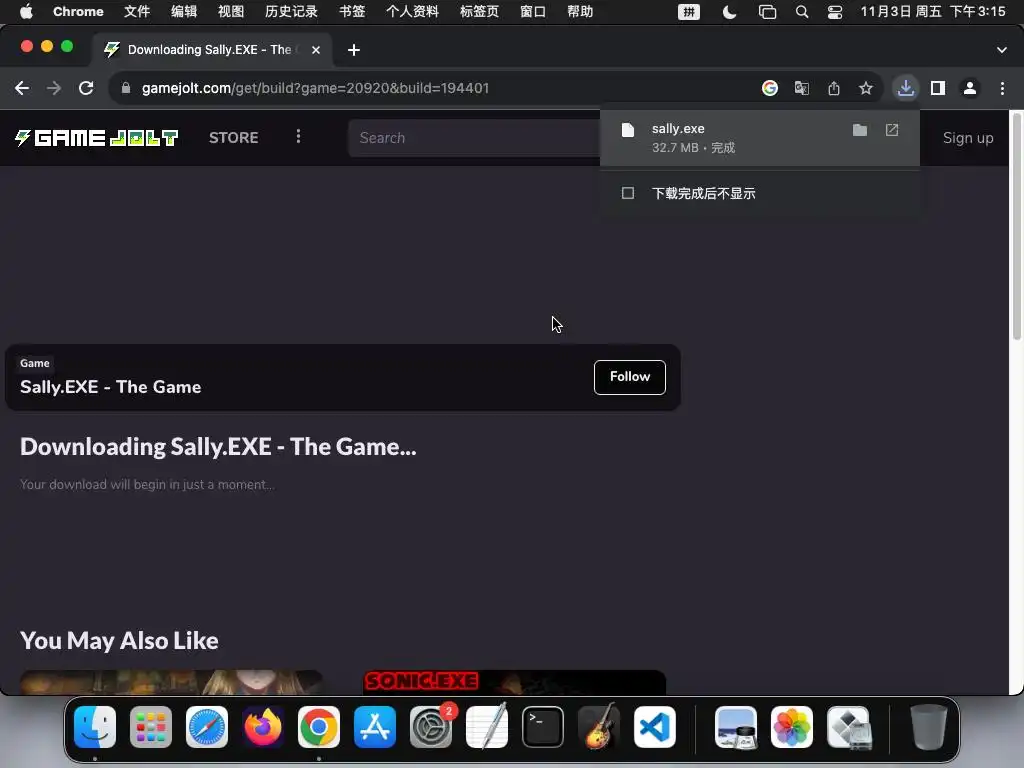Open App Store from the Dock
This screenshot has height=768, width=1024.
[x=375, y=727]
